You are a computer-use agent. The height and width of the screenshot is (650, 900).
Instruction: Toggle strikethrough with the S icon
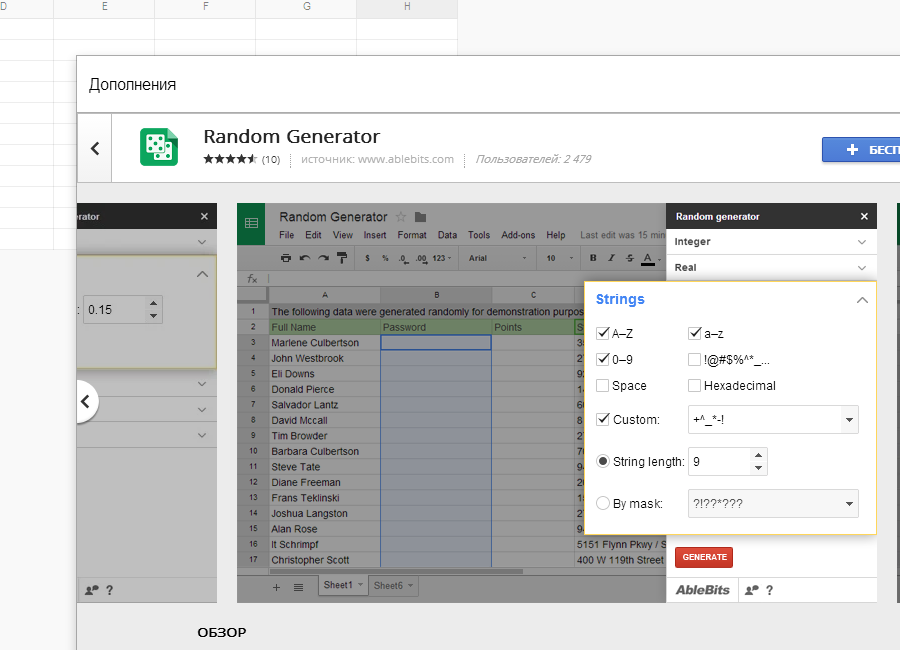pyautogui.click(x=630, y=258)
